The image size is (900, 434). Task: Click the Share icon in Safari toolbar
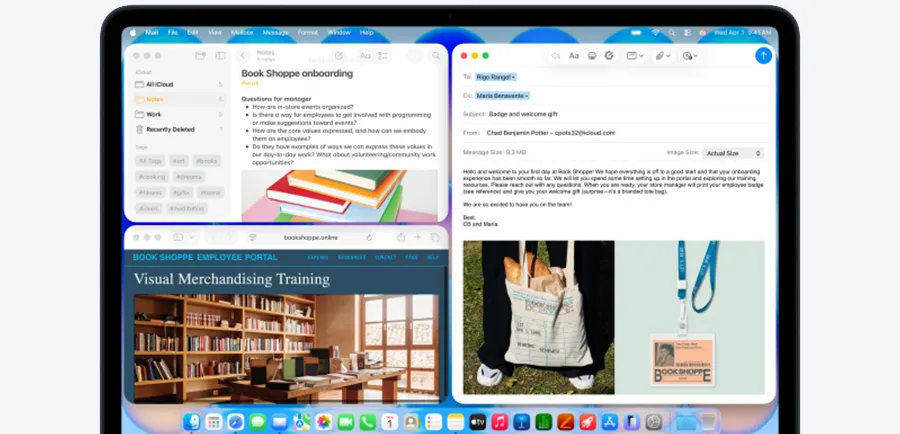(x=401, y=237)
